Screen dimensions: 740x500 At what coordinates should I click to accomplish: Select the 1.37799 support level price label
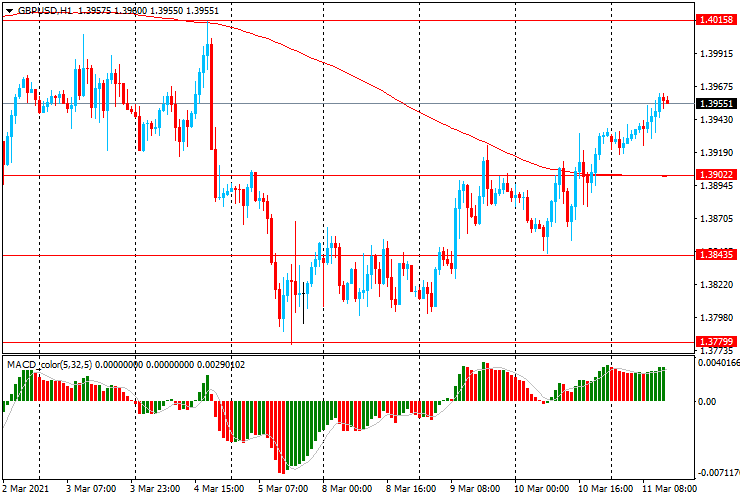pos(716,341)
